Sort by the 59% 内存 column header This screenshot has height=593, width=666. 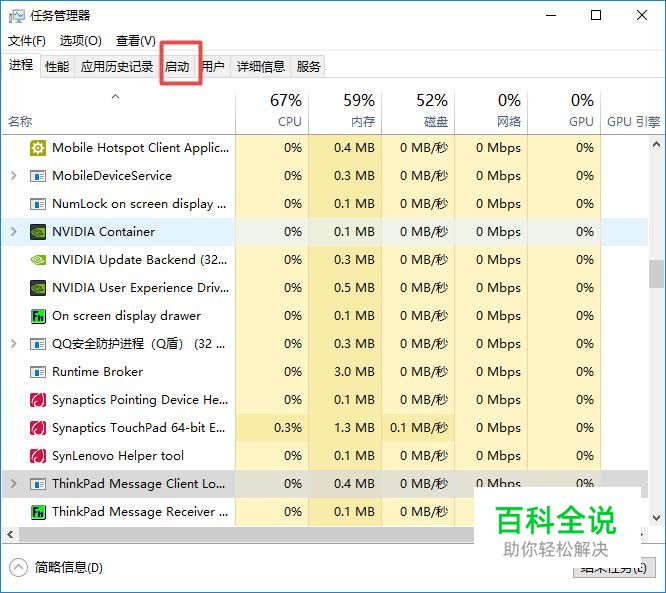[x=345, y=113]
